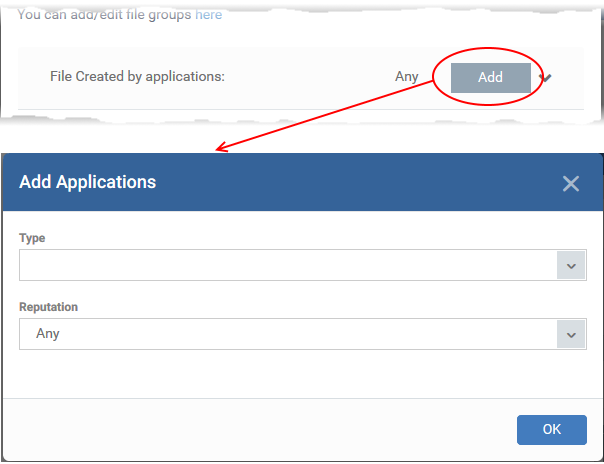Open the "here" file groups link
Image resolution: width=604 pixels, height=464 pixels.
[x=208, y=15]
